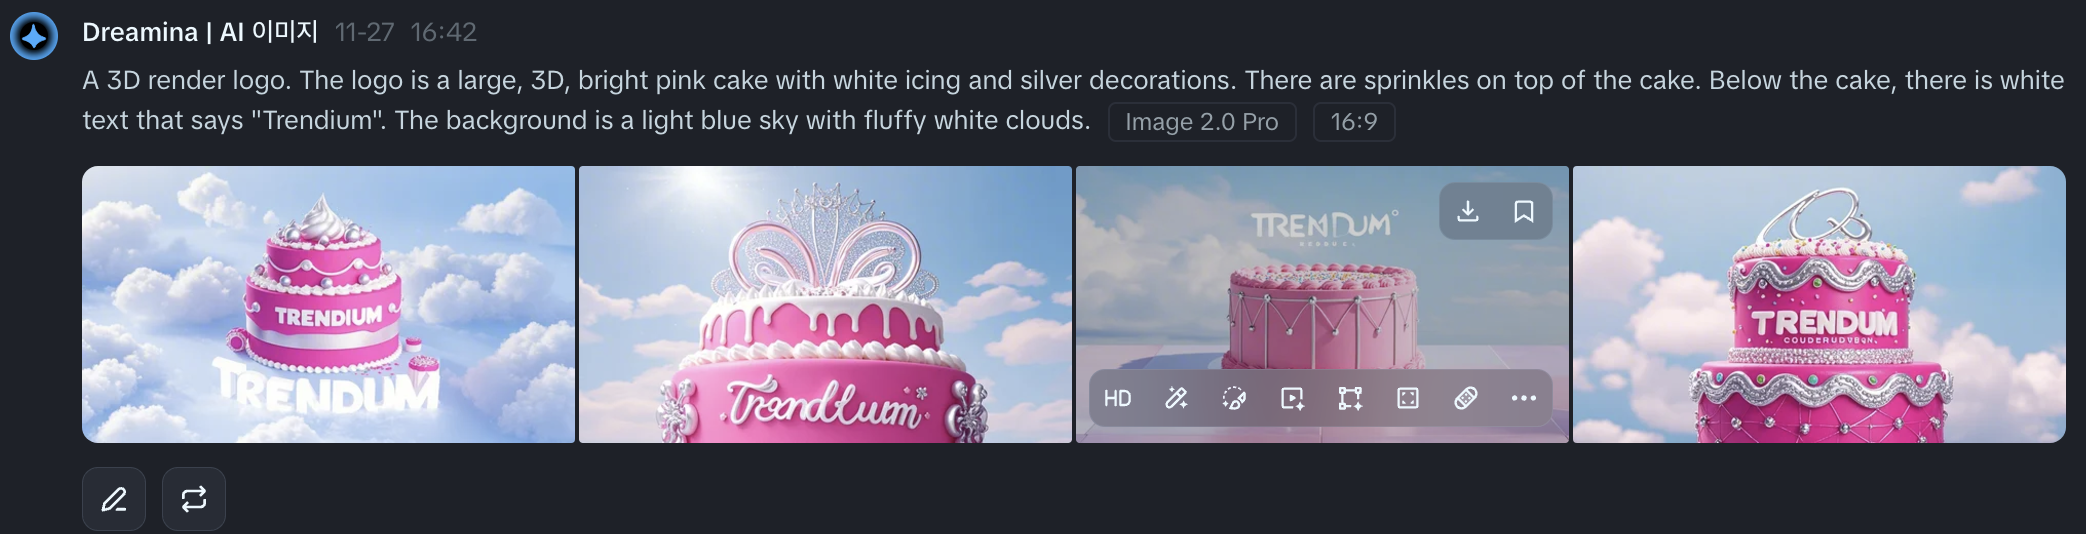This screenshot has width=2086, height=534.
Task: Select the smart crop sparkle icon
Action: click(x=1350, y=399)
